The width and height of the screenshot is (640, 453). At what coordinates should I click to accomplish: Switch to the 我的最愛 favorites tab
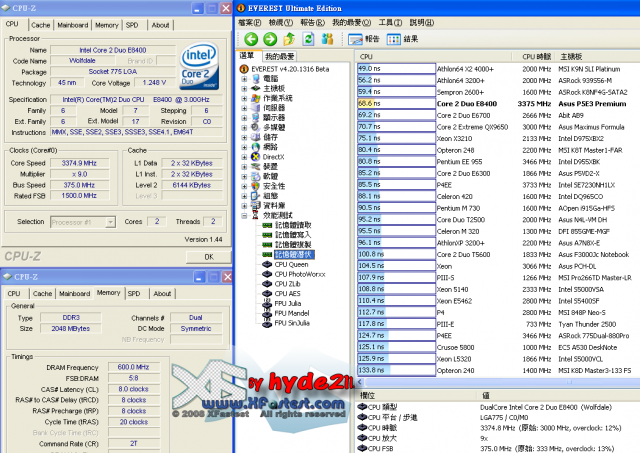pyautogui.click(x=279, y=56)
